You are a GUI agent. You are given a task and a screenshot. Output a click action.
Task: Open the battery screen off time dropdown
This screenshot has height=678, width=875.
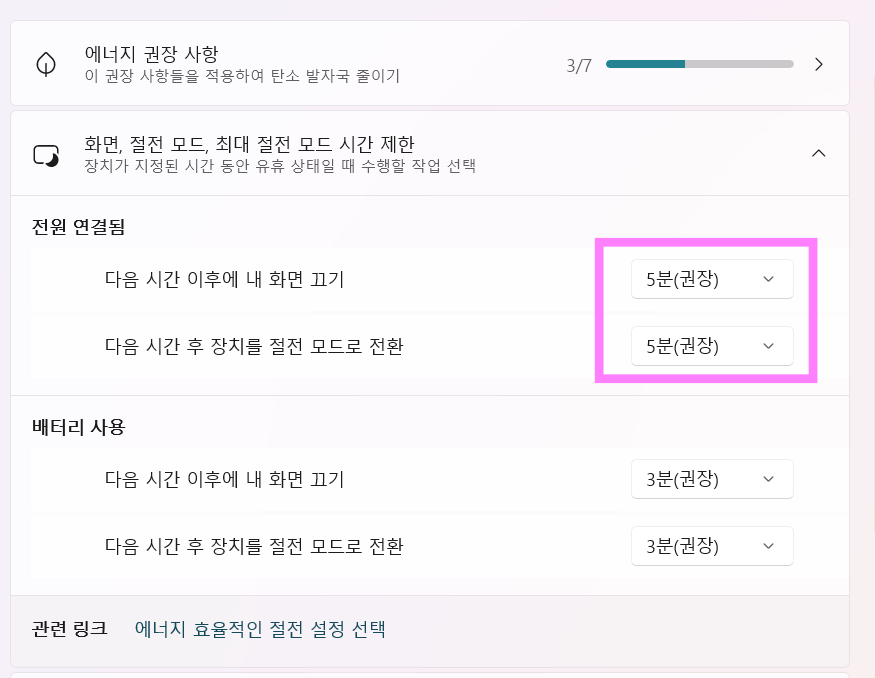click(712, 479)
